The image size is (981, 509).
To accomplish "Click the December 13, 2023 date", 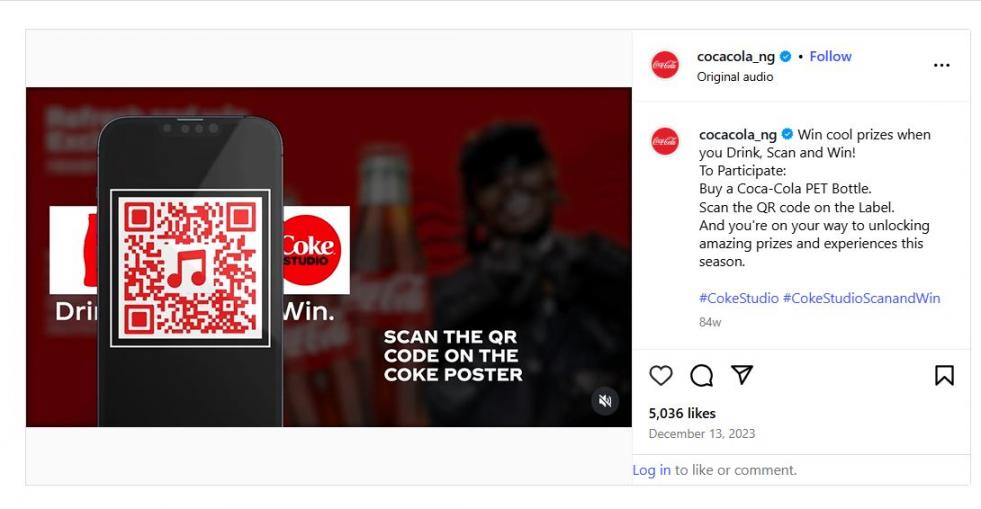I will (702, 433).
